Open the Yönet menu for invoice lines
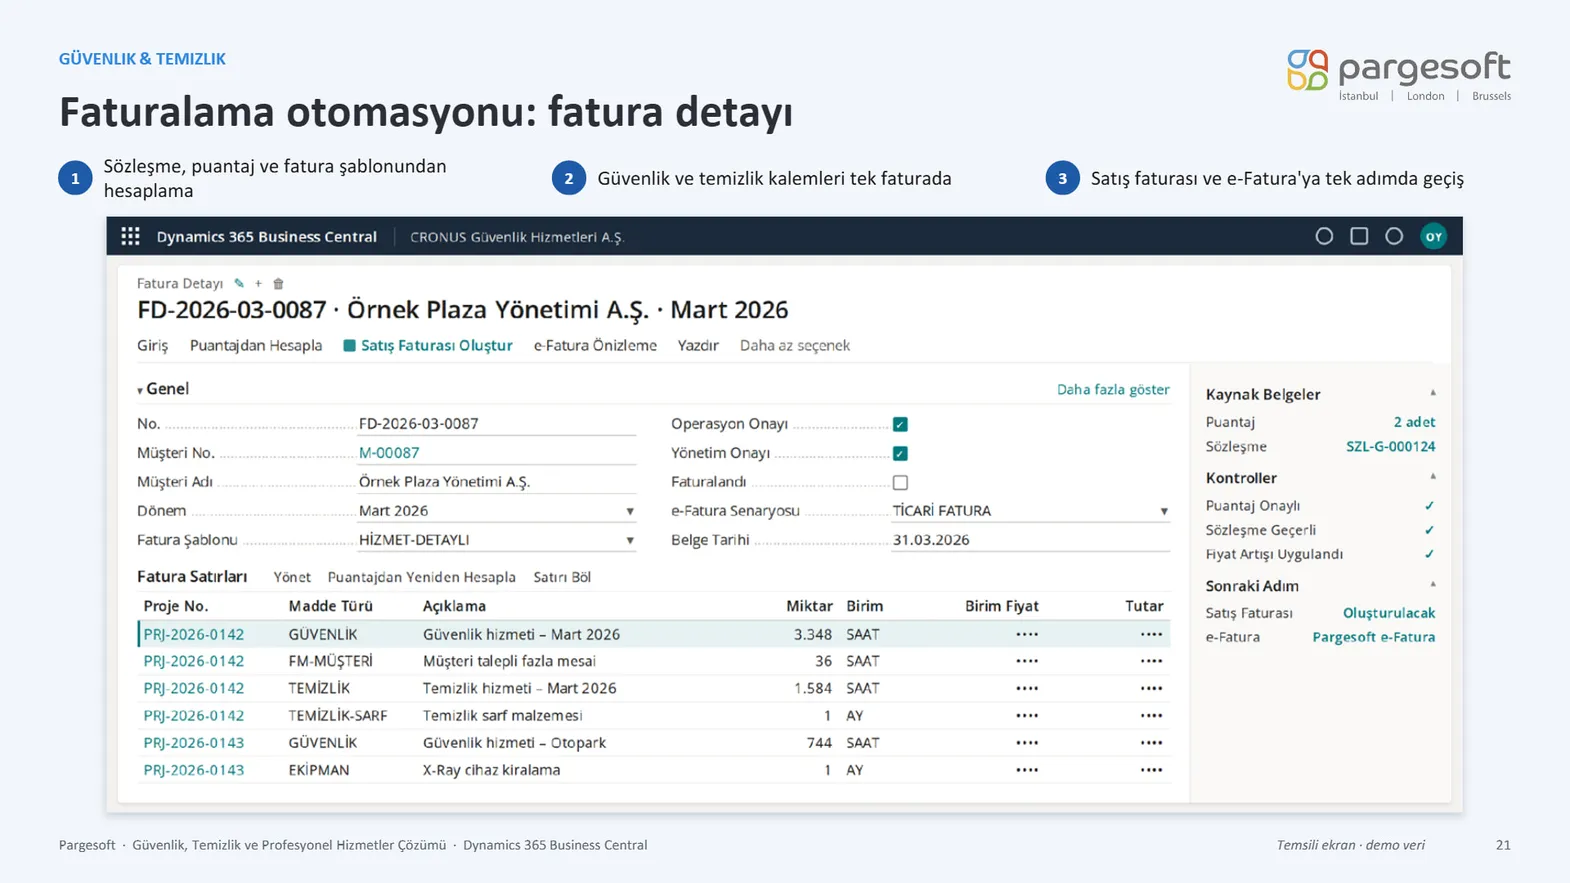This screenshot has height=883, width=1570. coord(292,577)
